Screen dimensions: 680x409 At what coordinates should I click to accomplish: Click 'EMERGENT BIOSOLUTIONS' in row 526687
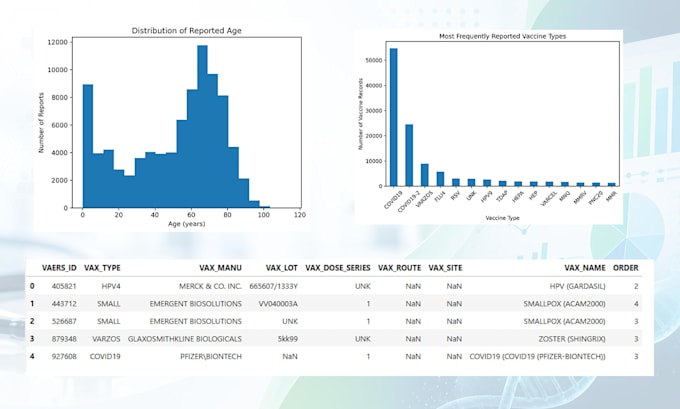point(196,321)
